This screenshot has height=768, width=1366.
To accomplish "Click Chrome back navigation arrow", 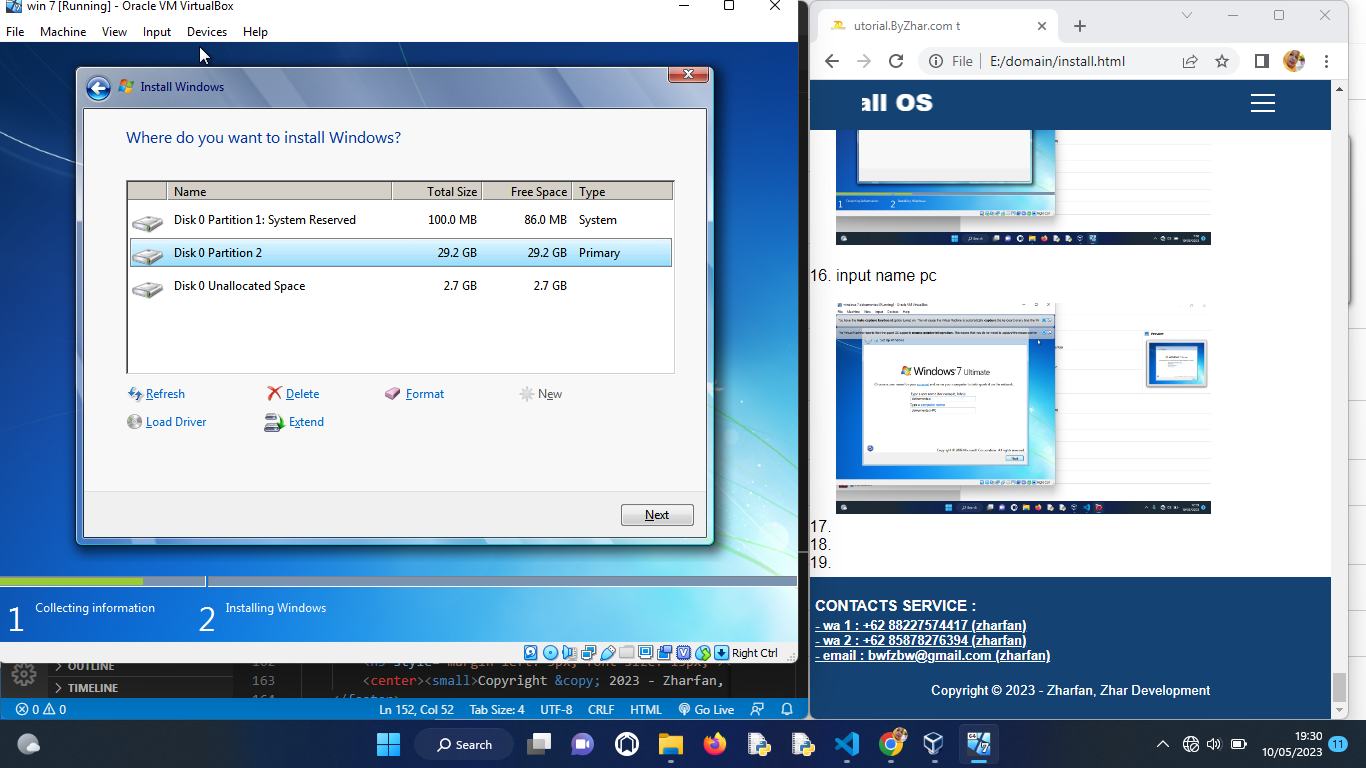I will pyautogui.click(x=832, y=61).
